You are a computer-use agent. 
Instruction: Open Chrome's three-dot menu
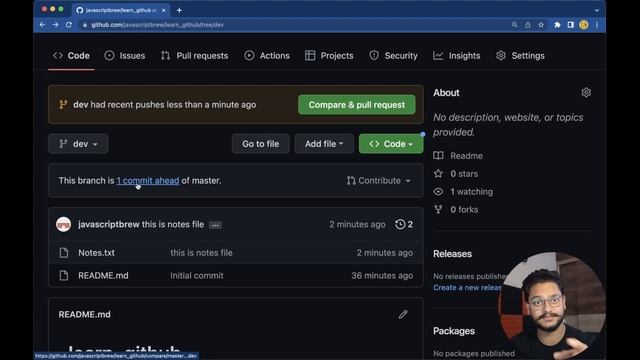tap(597, 25)
